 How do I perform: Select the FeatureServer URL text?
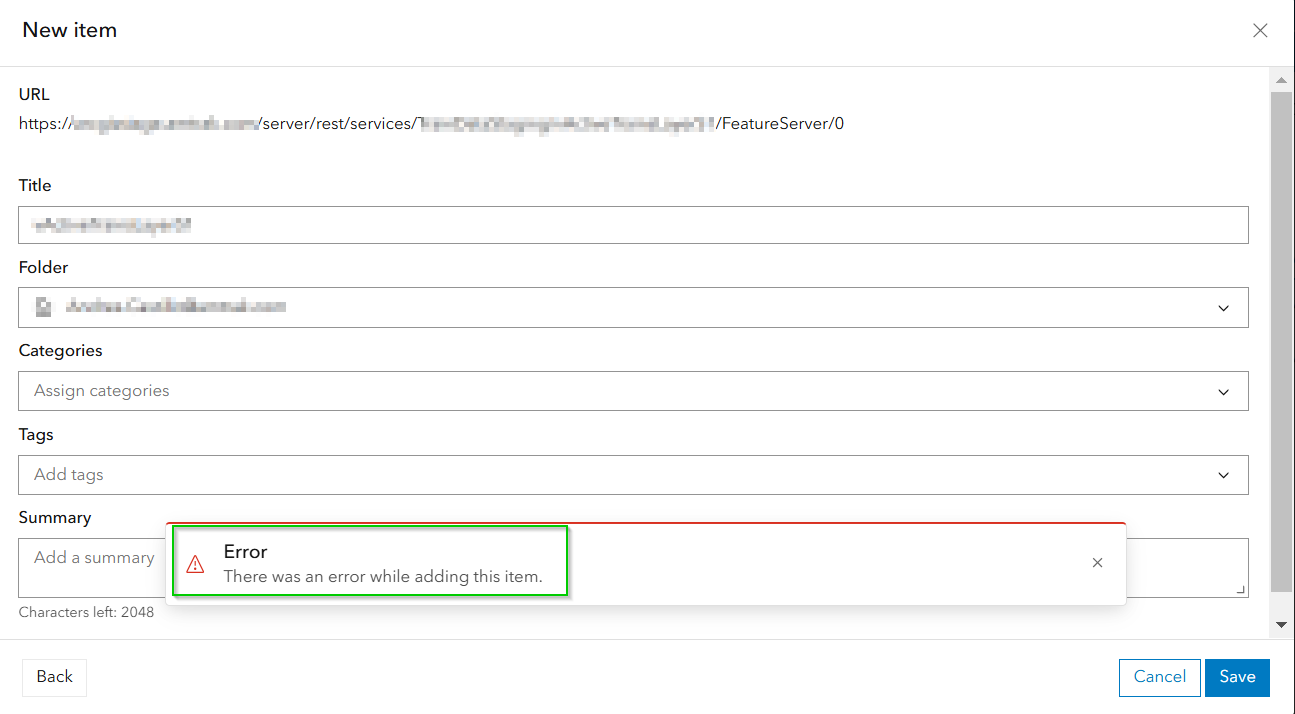tap(432, 124)
